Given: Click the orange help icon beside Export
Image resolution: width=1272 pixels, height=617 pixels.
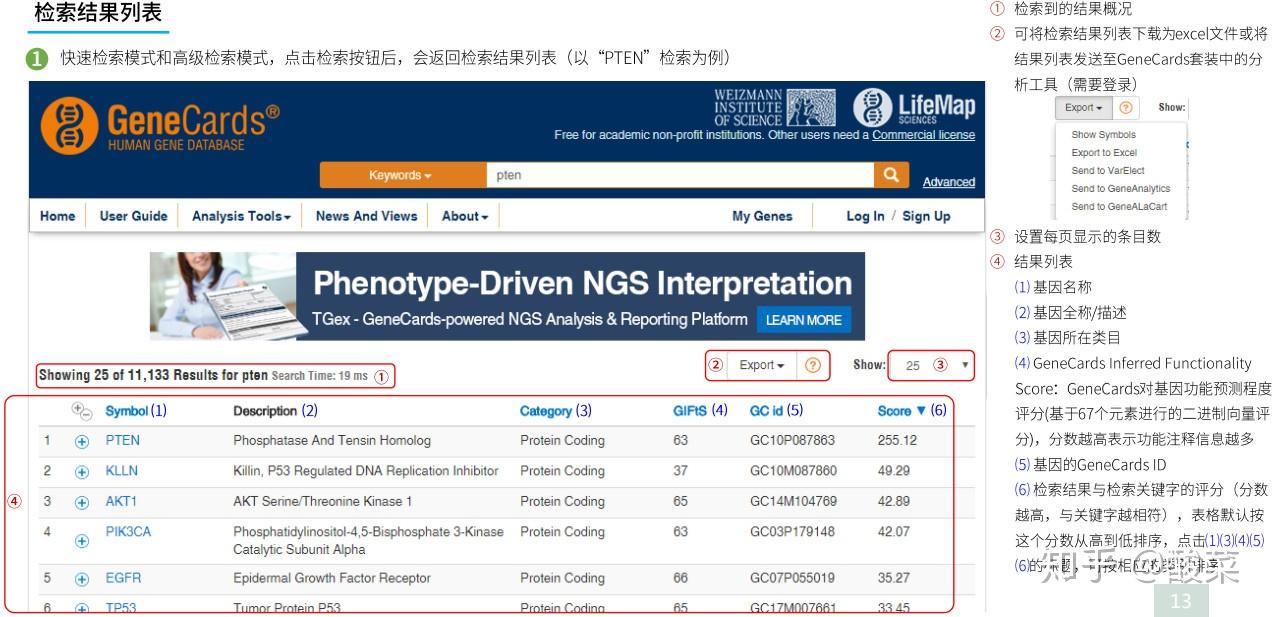Looking at the screenshot, I should (x=812, y=365).
